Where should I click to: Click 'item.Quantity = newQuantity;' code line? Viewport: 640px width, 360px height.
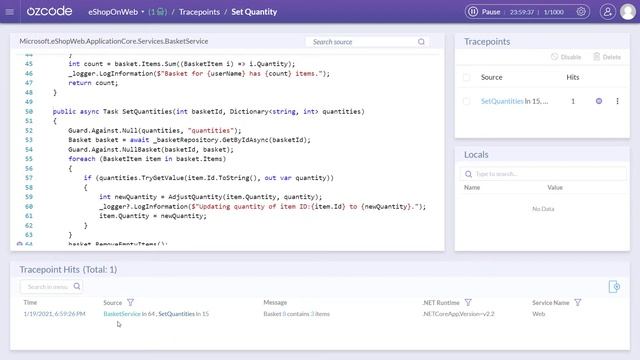[153, 216]
